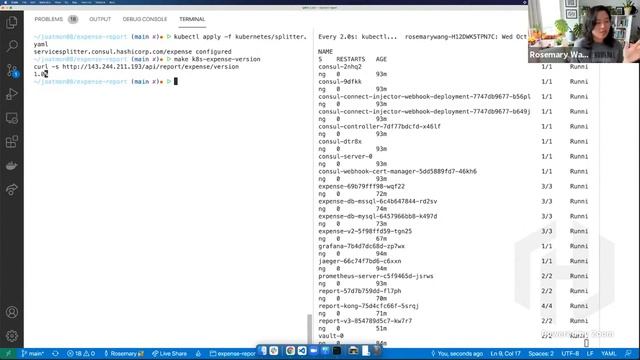Click the 1.0 version output line
This screenshot has height=360, width=640.
pyautogui.click(x=41, y=74)
